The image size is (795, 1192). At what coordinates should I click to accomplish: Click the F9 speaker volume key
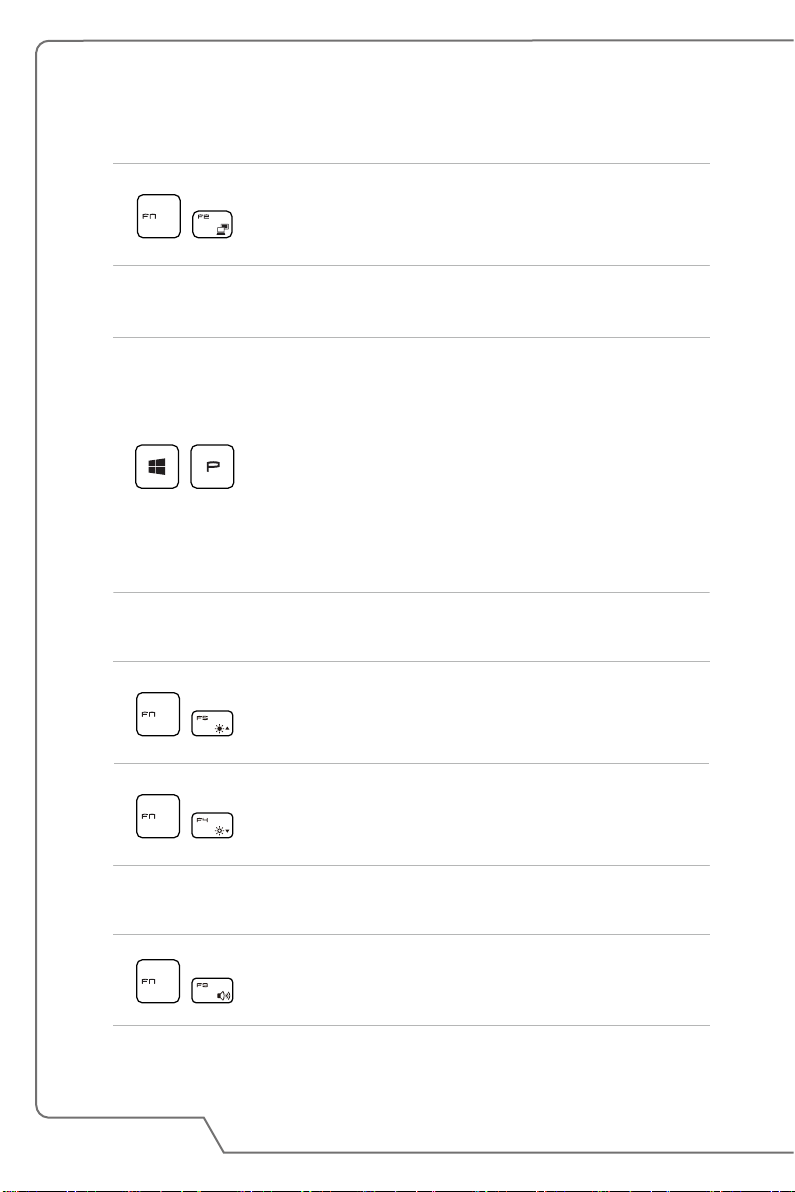(x=212, y=990)
